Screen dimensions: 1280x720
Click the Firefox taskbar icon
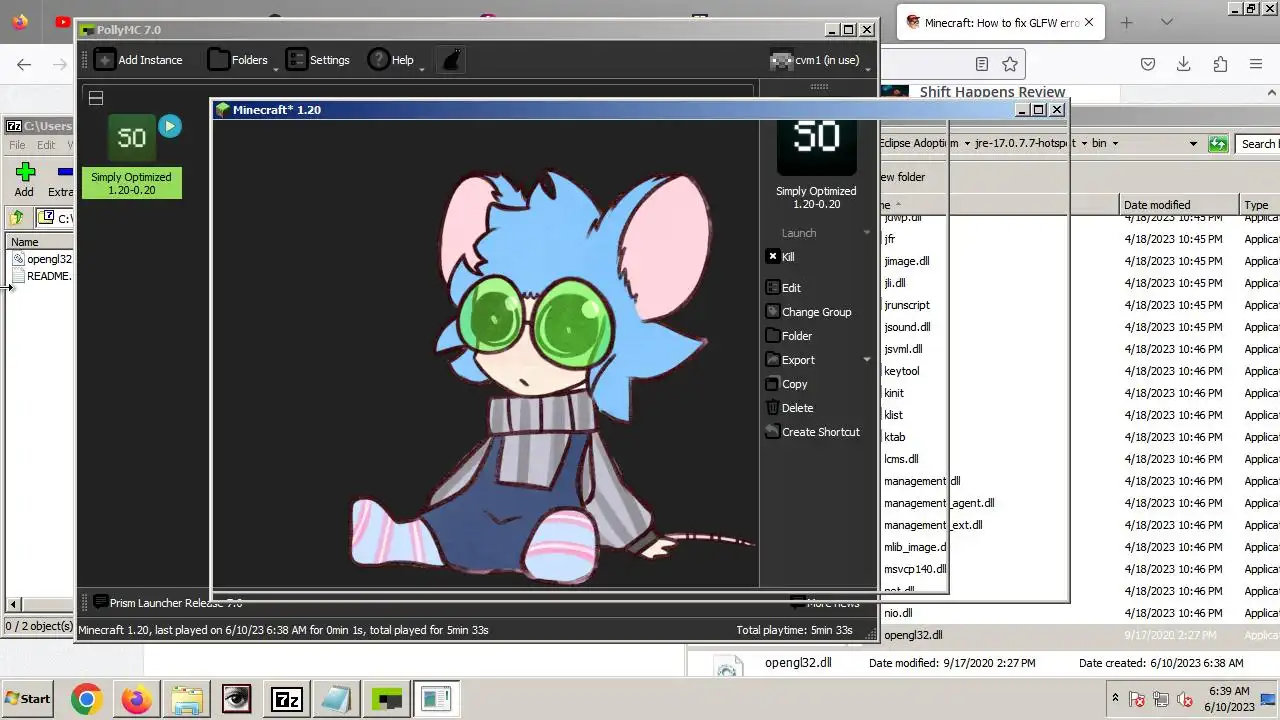(x=136, y=699)
